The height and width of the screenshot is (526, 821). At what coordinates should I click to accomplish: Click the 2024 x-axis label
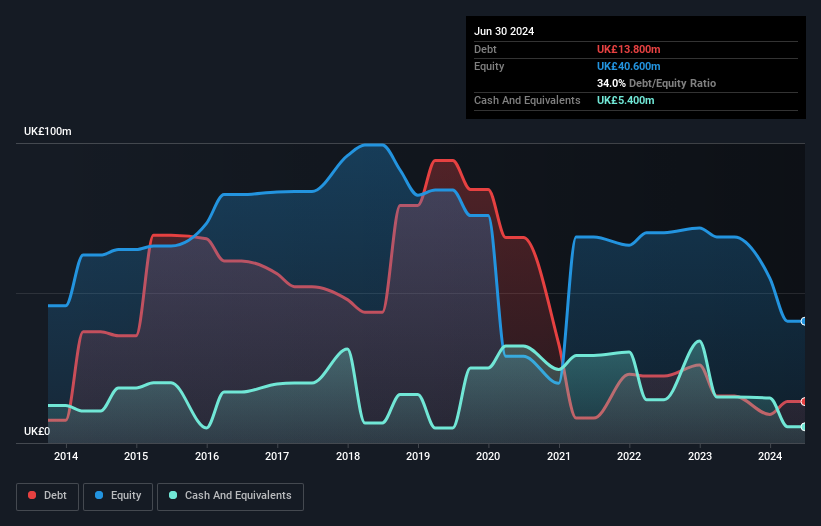pyautogui.click(x=770, y=456)
